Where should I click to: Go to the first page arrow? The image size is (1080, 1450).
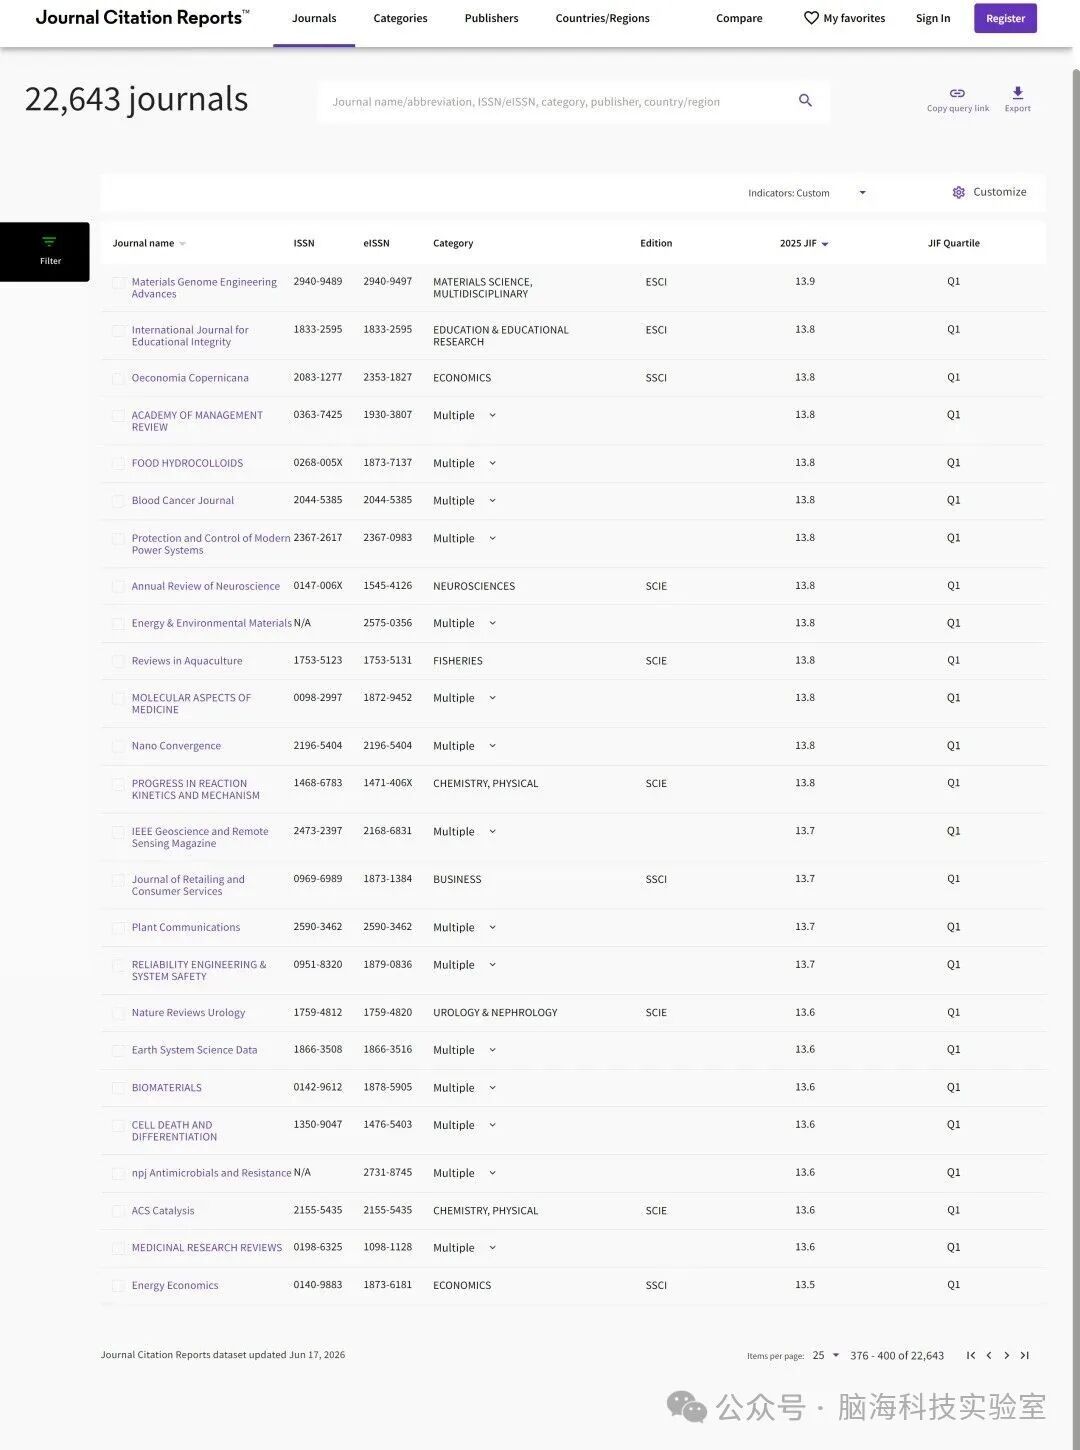pos(970,1355)
